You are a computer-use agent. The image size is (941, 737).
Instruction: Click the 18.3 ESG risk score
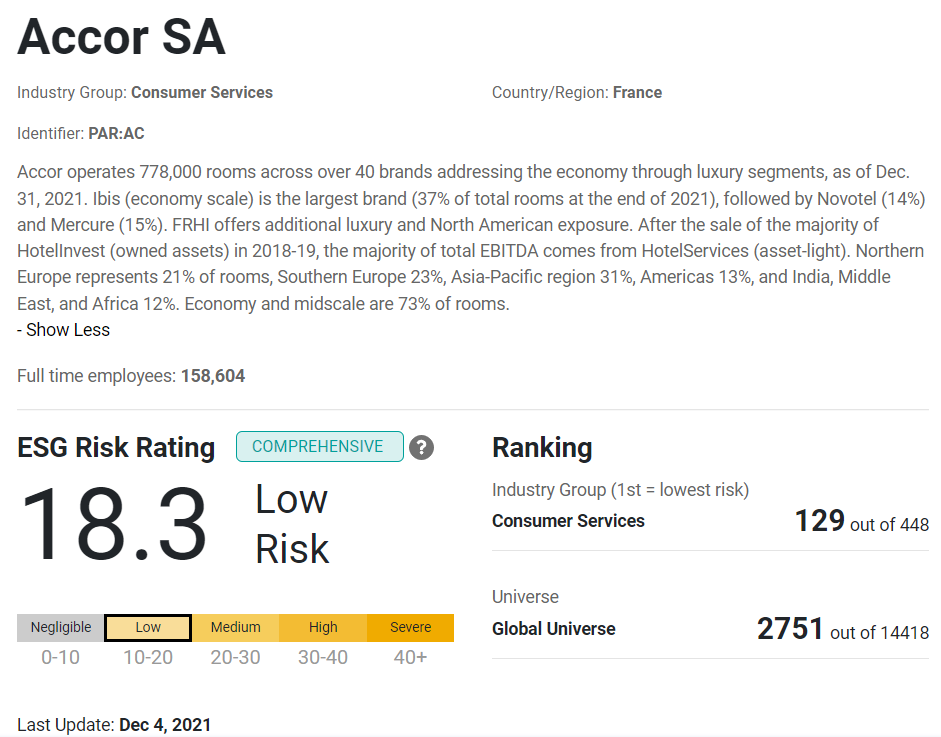[114, 525]
